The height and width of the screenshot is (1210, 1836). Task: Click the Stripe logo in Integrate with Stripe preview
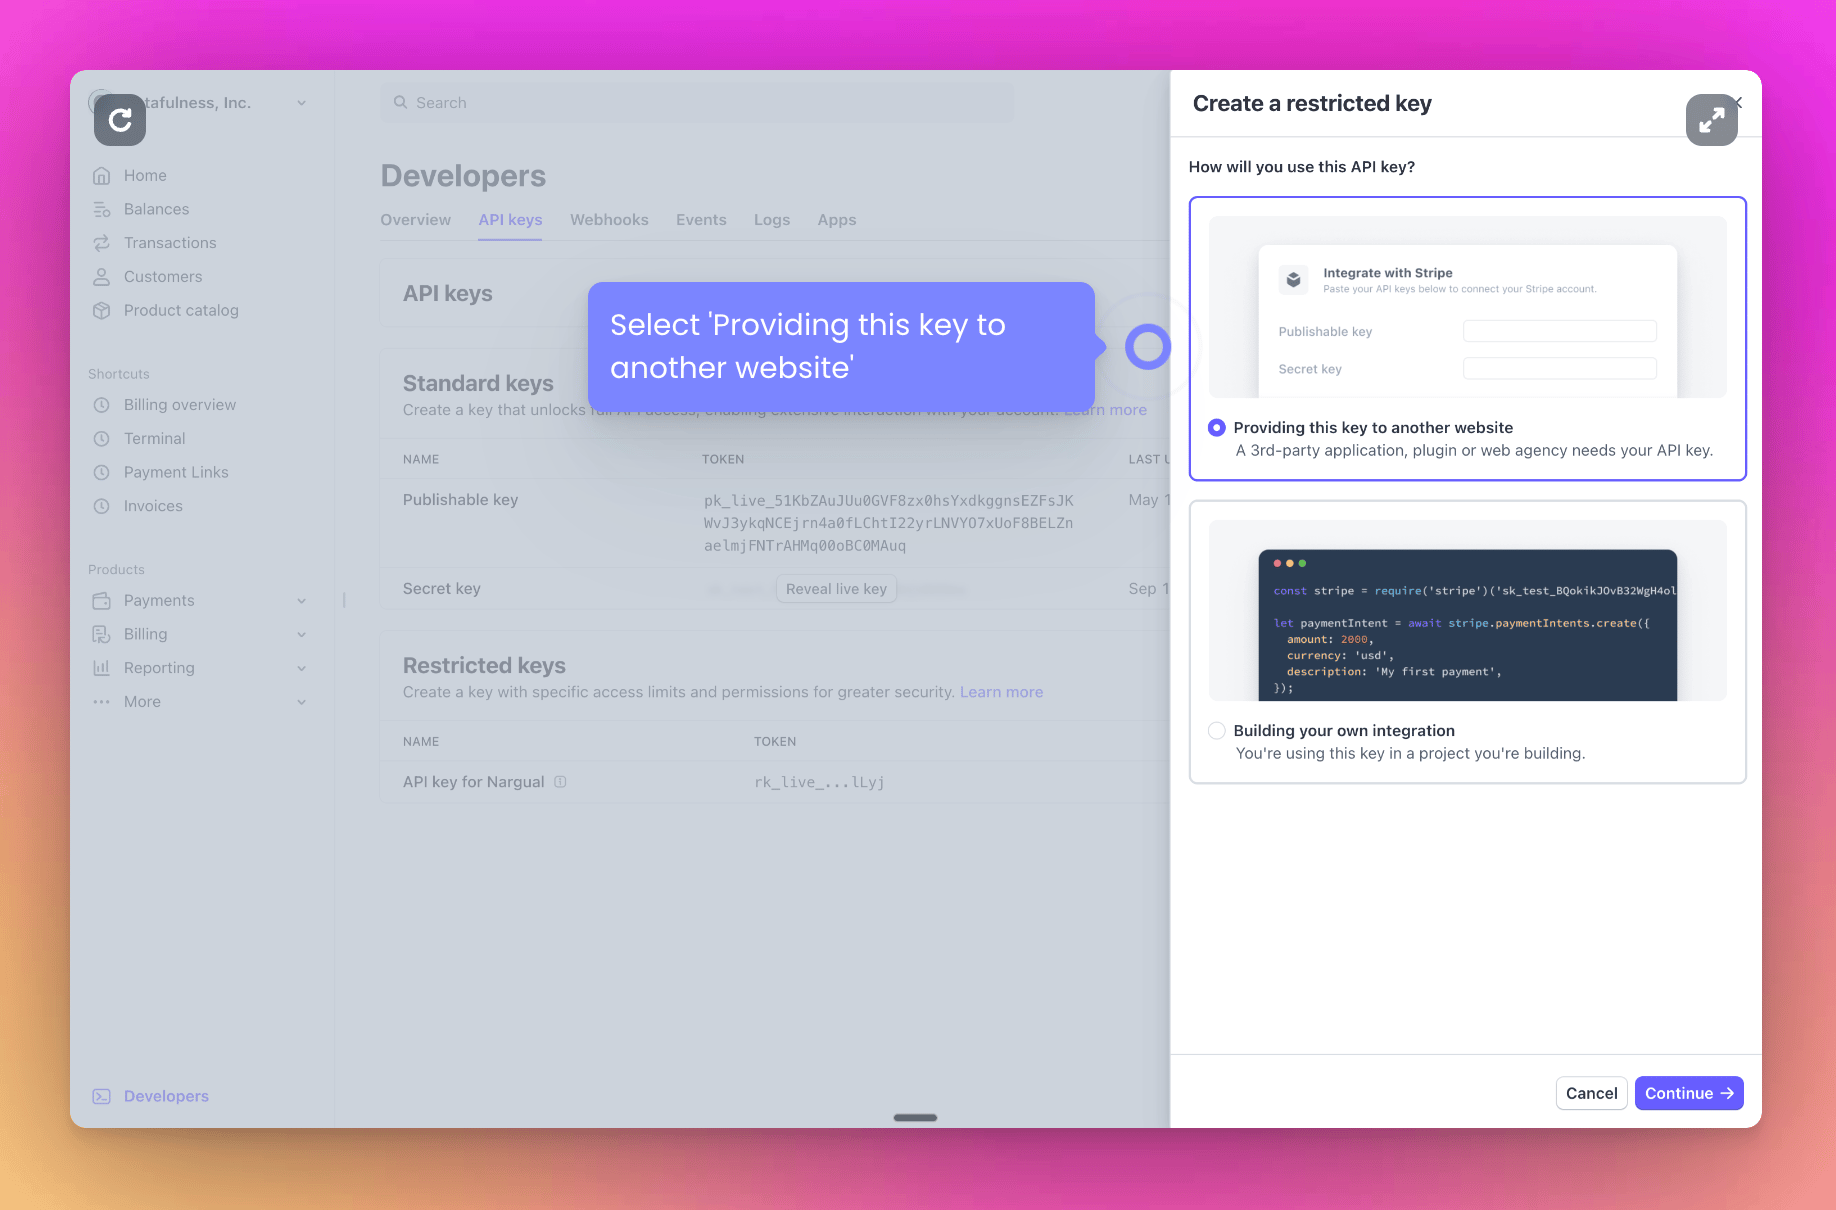tap(1293, 280)
